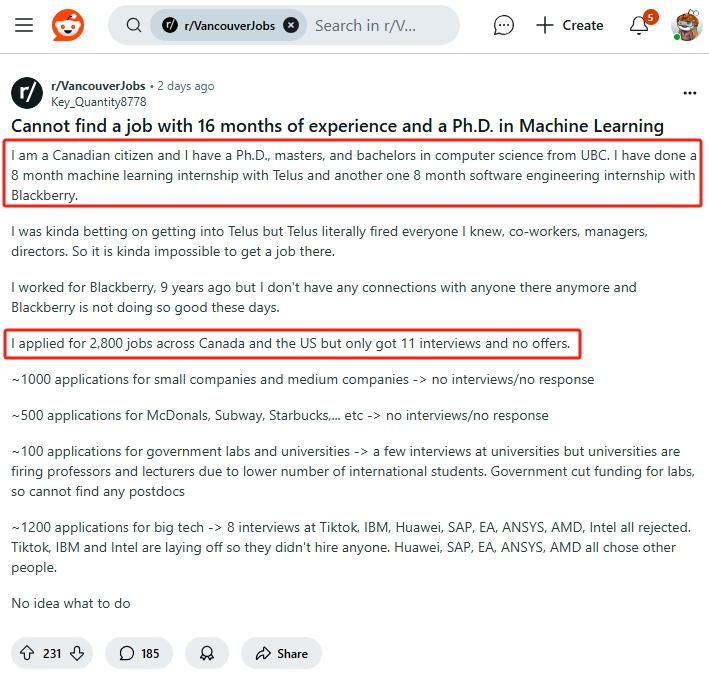Downvote the post

coord(77,653)
